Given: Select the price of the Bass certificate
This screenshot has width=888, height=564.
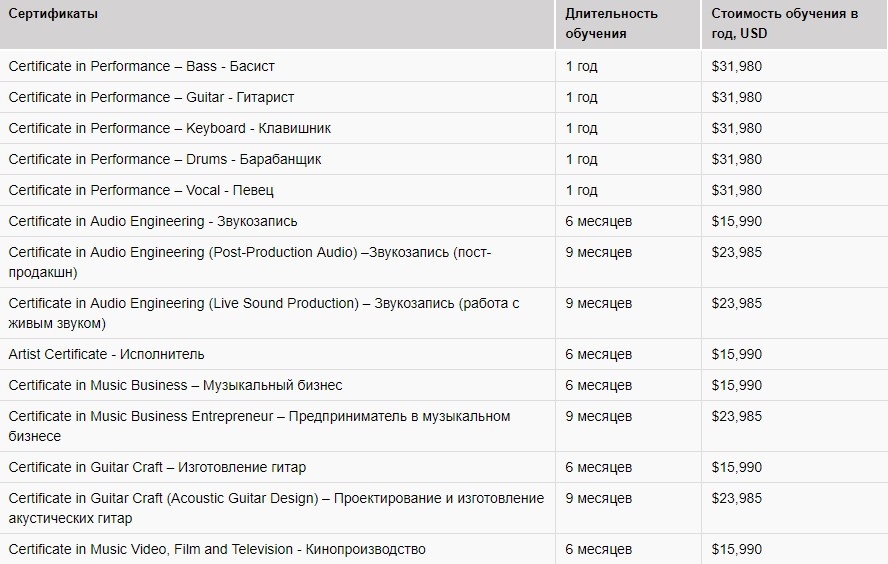Looking at the screenshot, I should [x=737, y=66].
